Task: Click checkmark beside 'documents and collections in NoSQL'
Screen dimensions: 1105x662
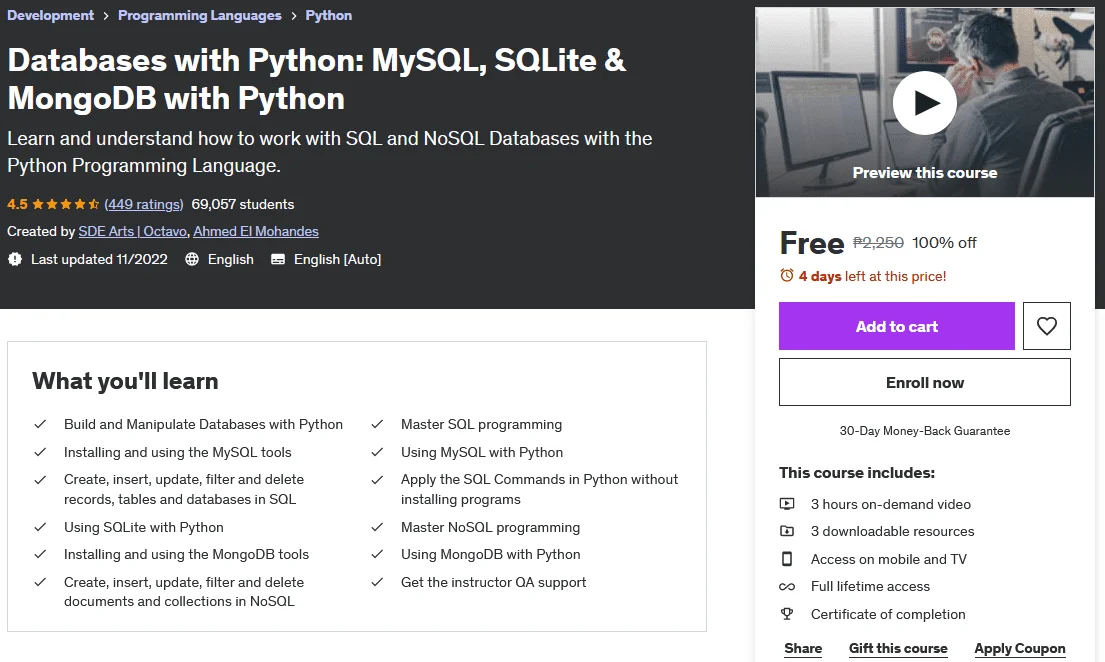Action: (x=40, y=582)
